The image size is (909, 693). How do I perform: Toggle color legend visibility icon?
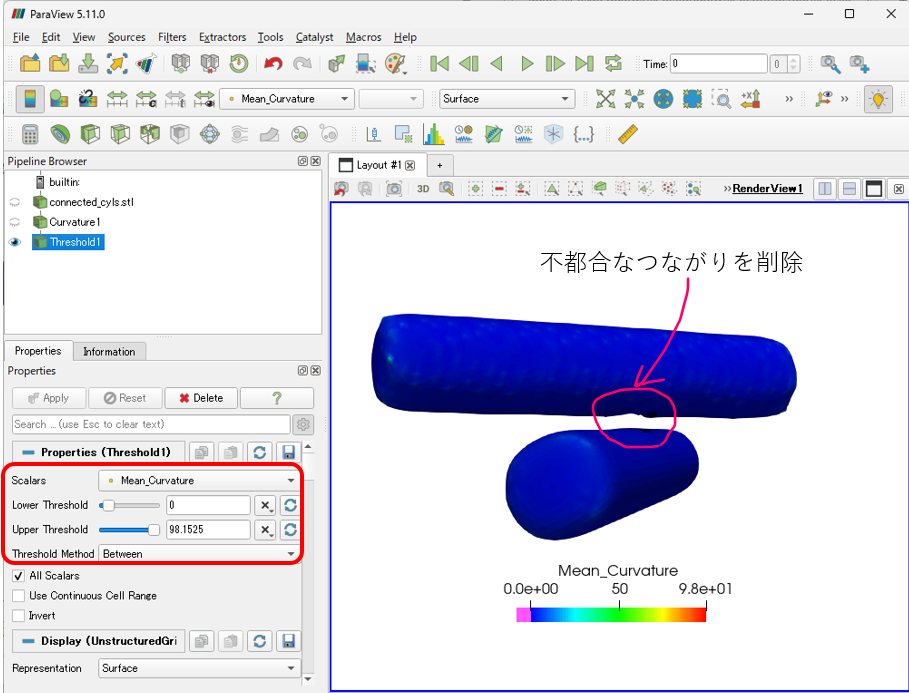pyautogui.click(x=30, y=99)
